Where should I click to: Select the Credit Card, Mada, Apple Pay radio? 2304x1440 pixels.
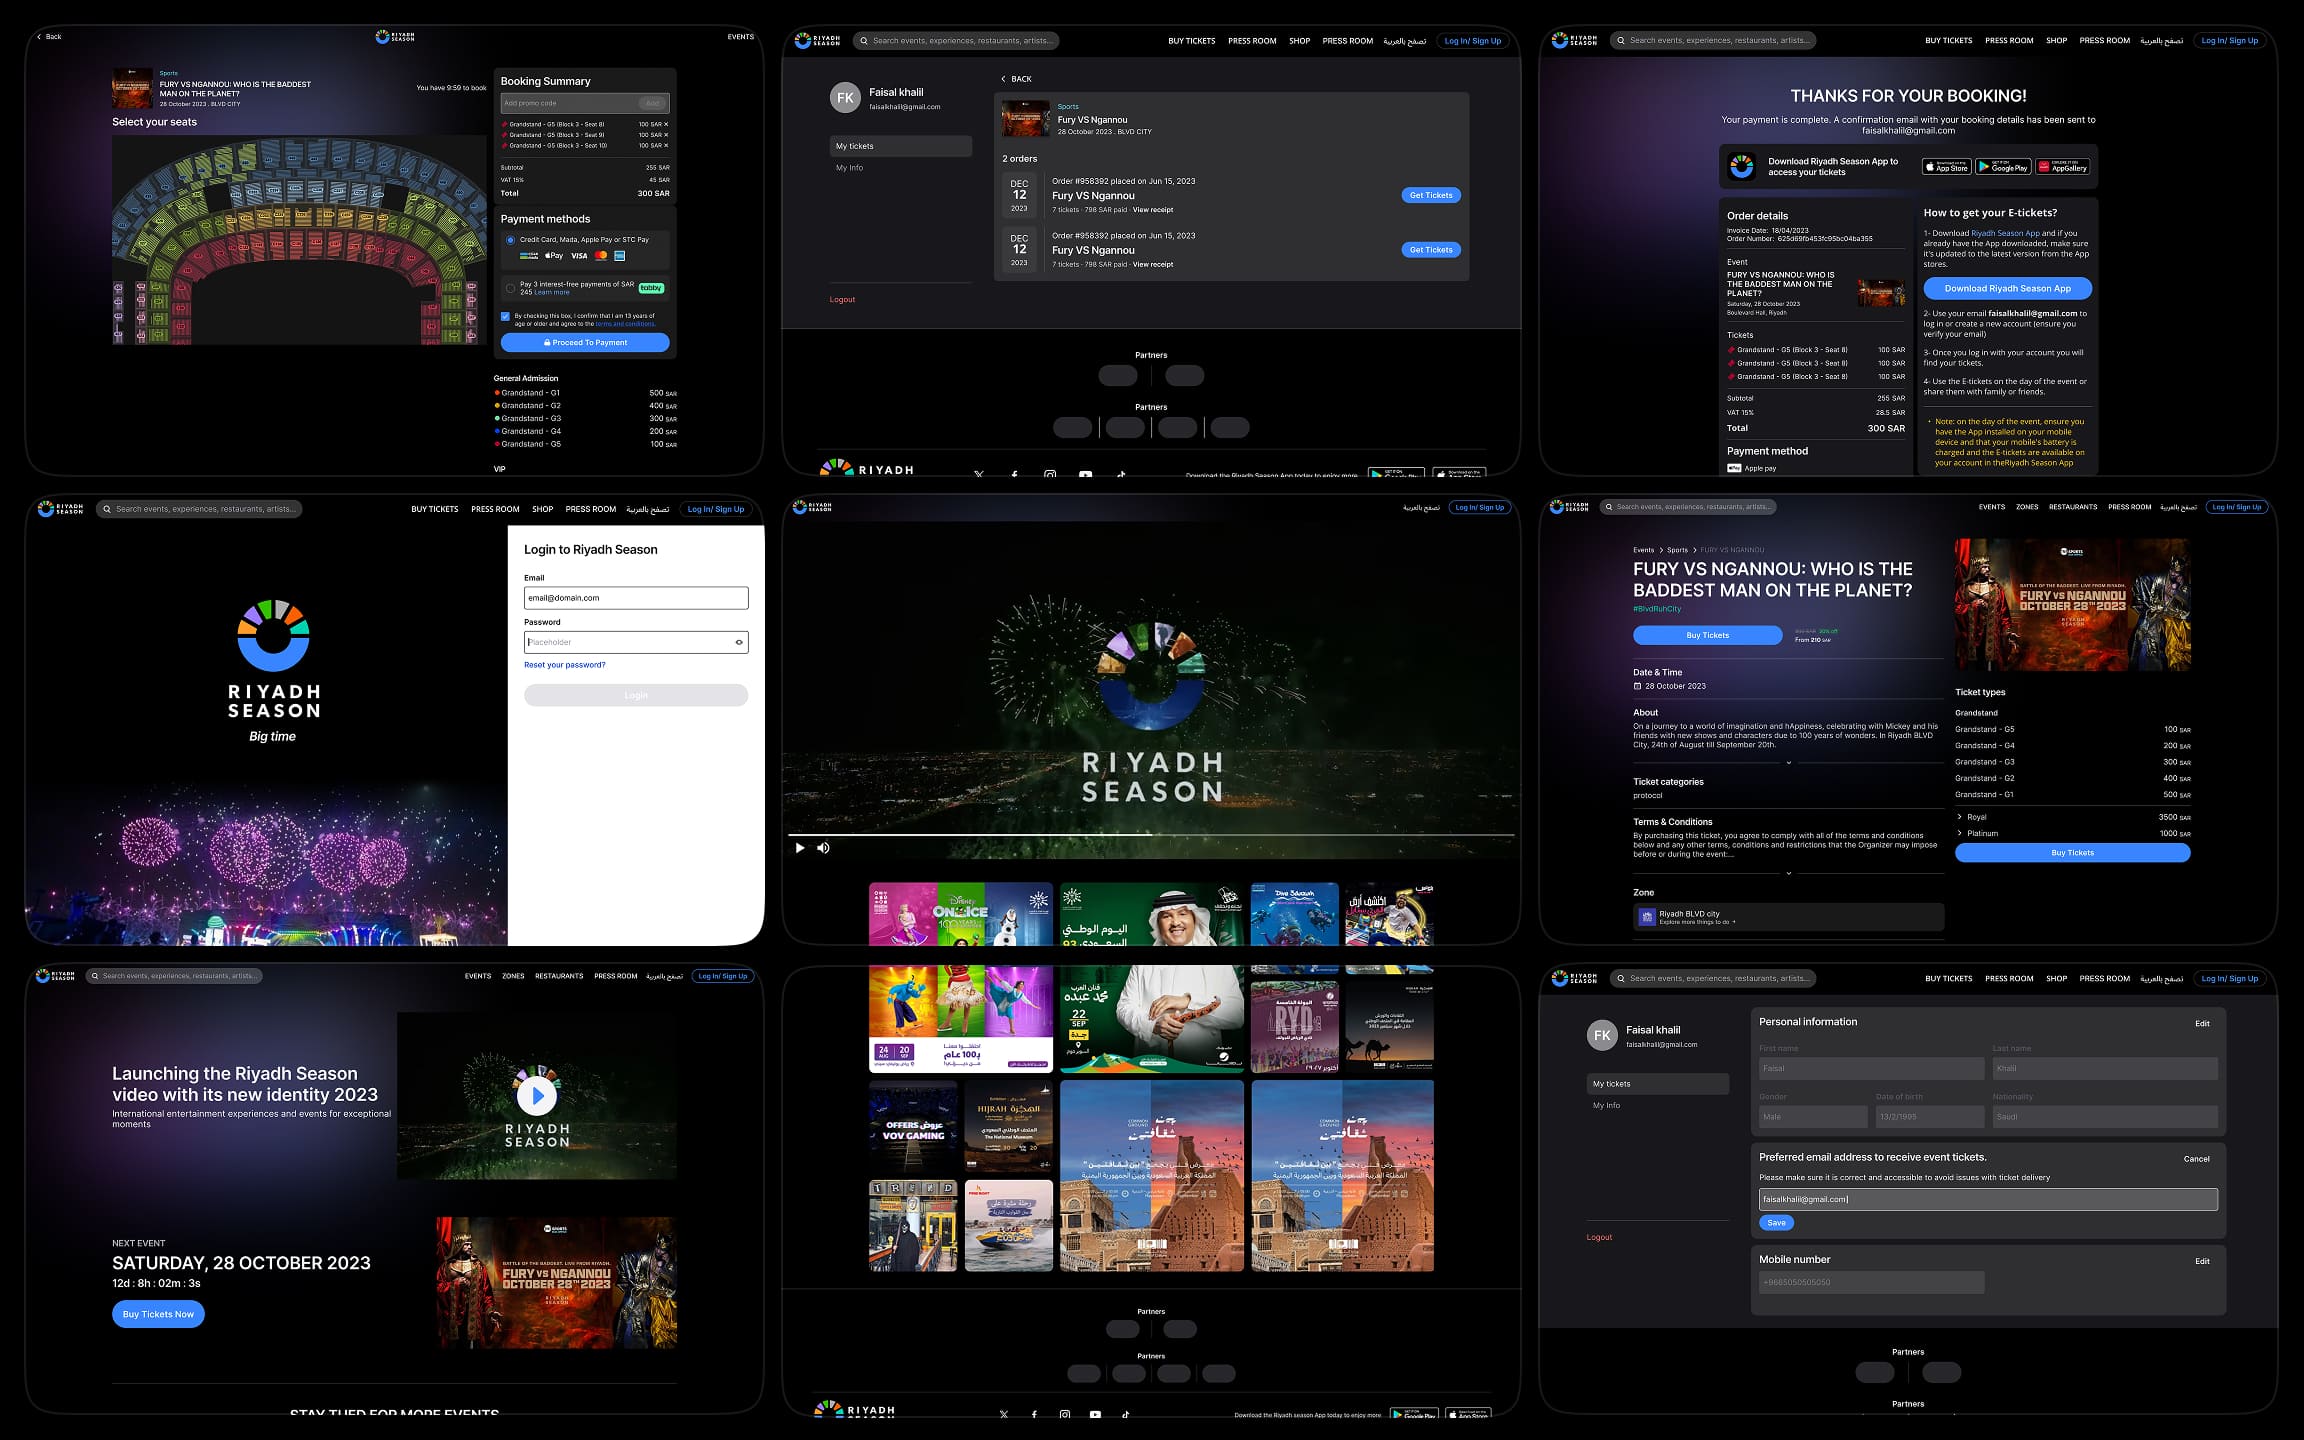point(511,240)
